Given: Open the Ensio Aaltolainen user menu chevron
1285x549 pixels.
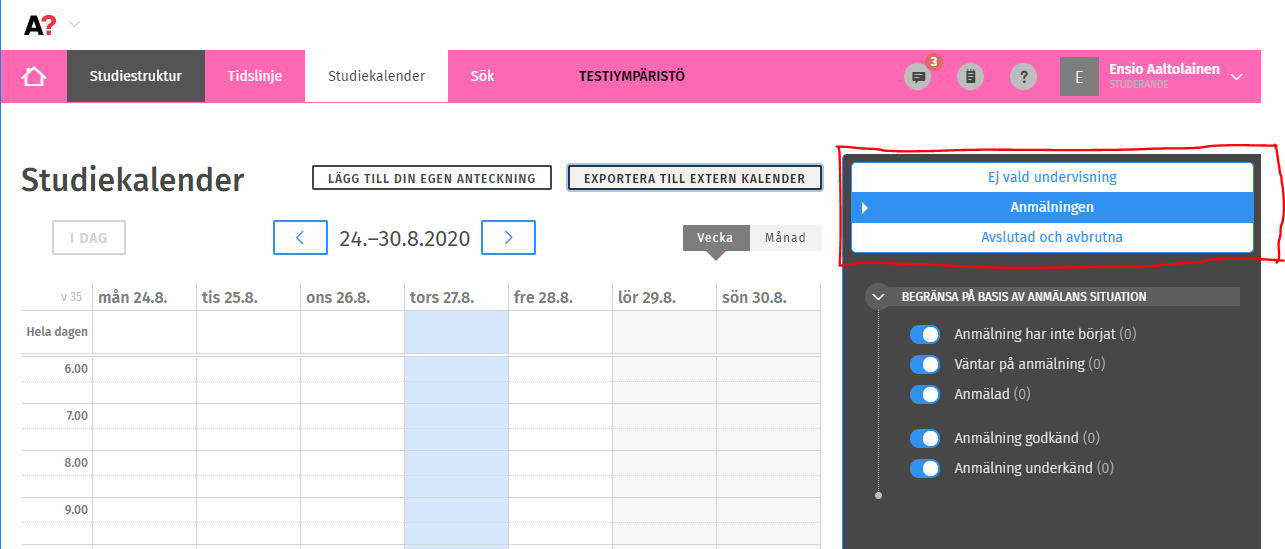Looking at the screenshot, I should point(1237,77).
